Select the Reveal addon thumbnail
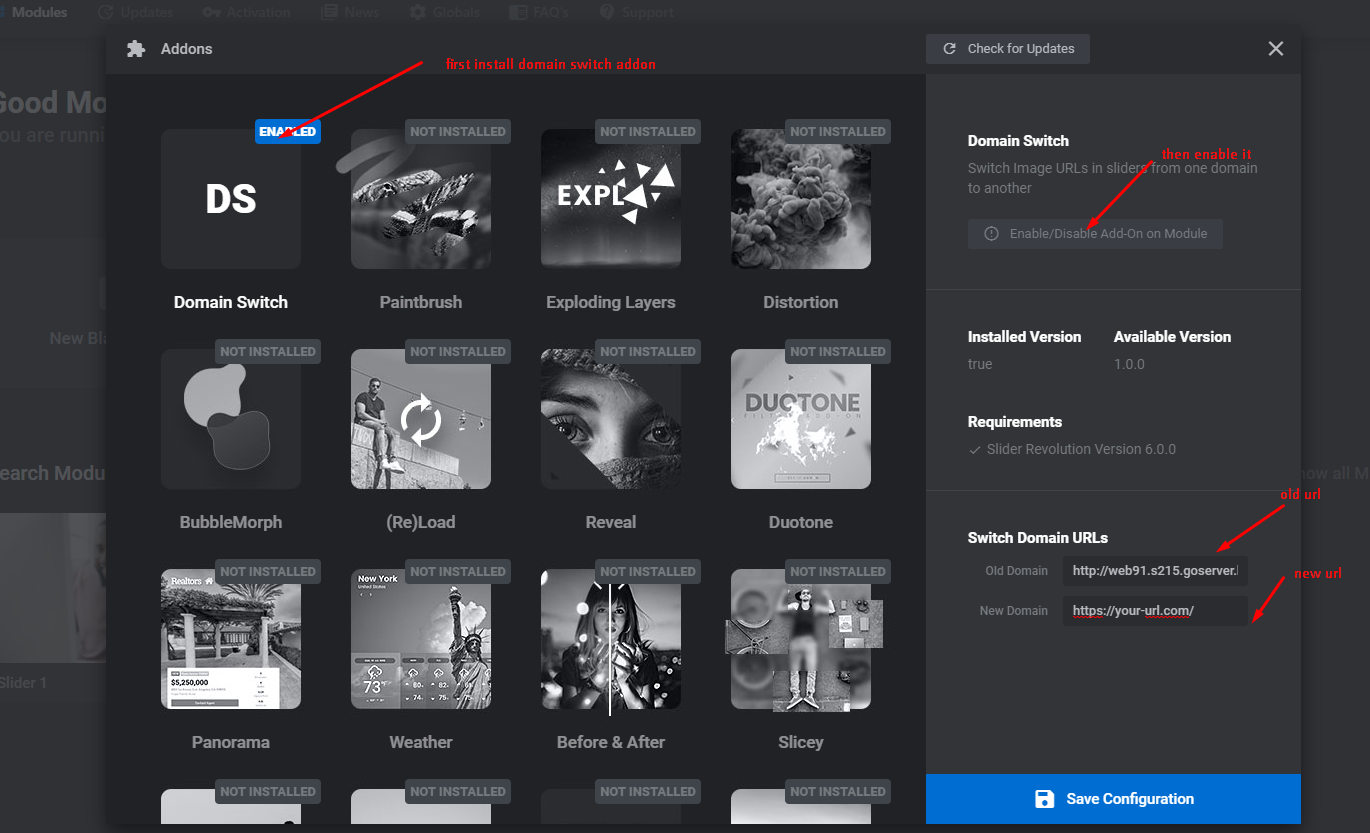Screen dimensions: 1370x833 tap(611, 419)
